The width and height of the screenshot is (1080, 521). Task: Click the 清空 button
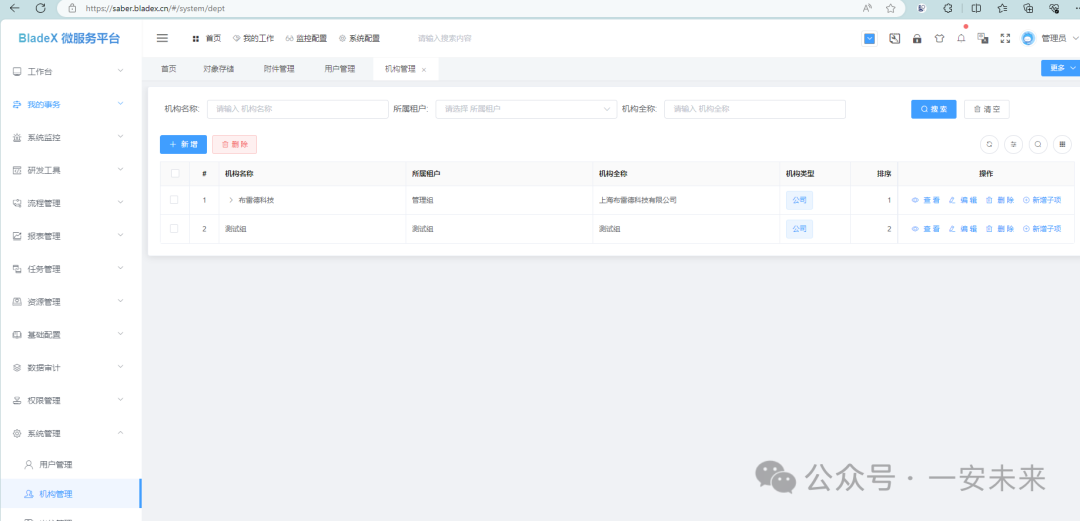point(987,109)
